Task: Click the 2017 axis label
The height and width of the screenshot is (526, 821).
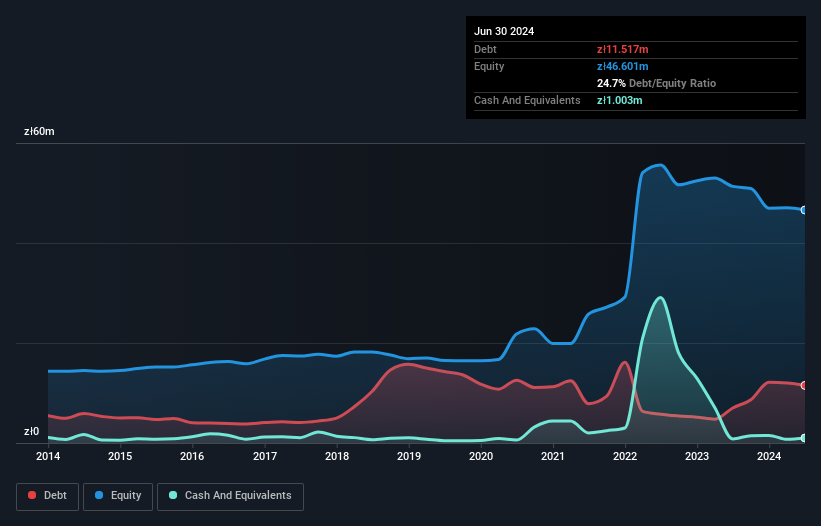Action: coord(265,456)
